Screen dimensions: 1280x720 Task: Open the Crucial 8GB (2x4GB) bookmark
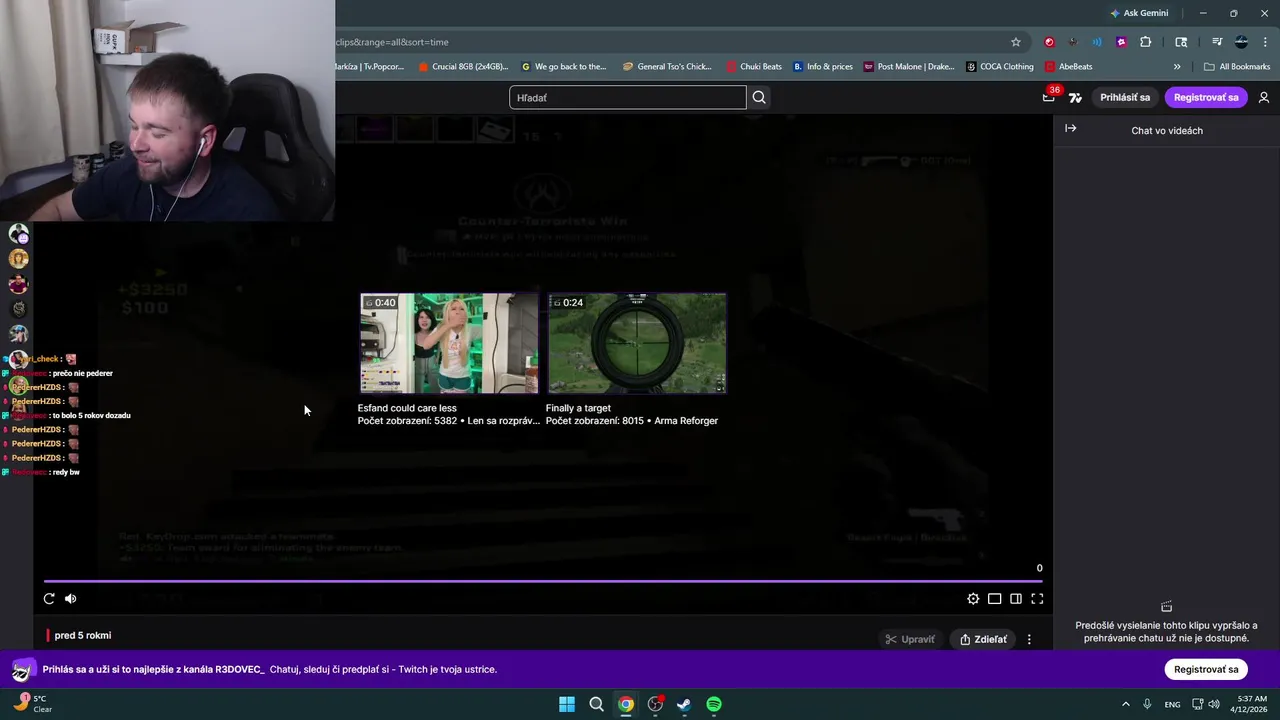(x=463, y=67)
